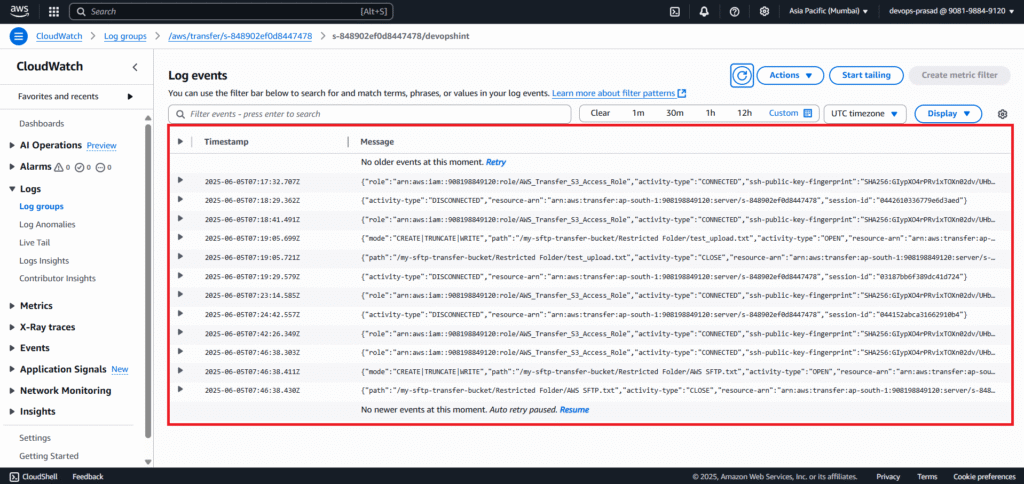Open the devops-prasad account menu
1024x484 pixels.
coord(951,11)
